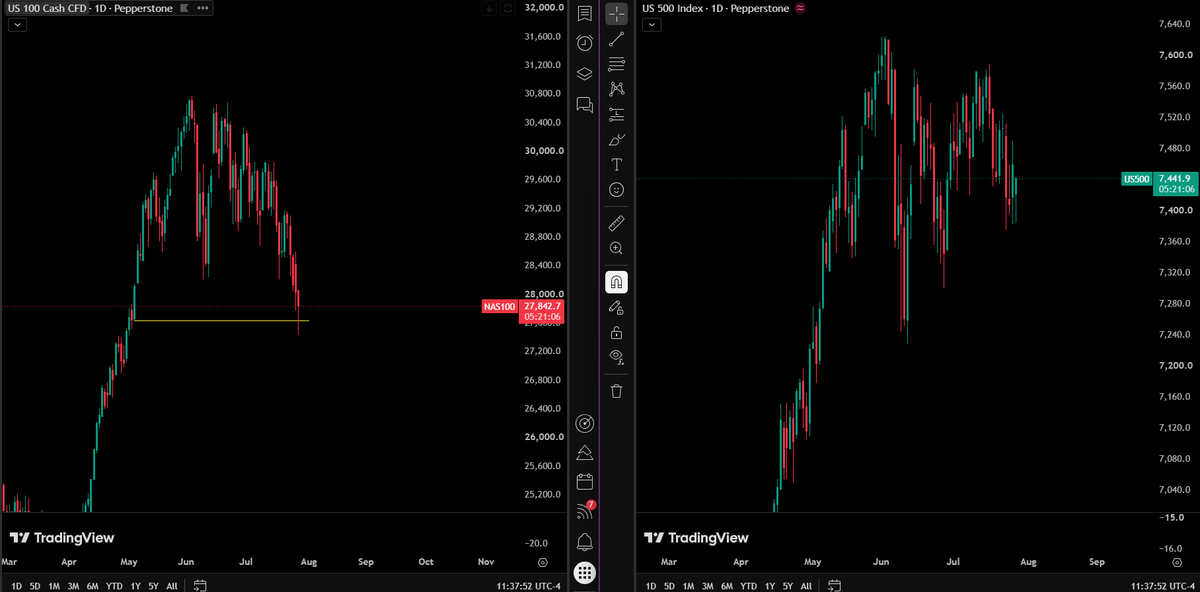This screenshot has width=1200, height=592.
Task: Click the NAS100 price label 27,842.7
Action: point(542,306)
